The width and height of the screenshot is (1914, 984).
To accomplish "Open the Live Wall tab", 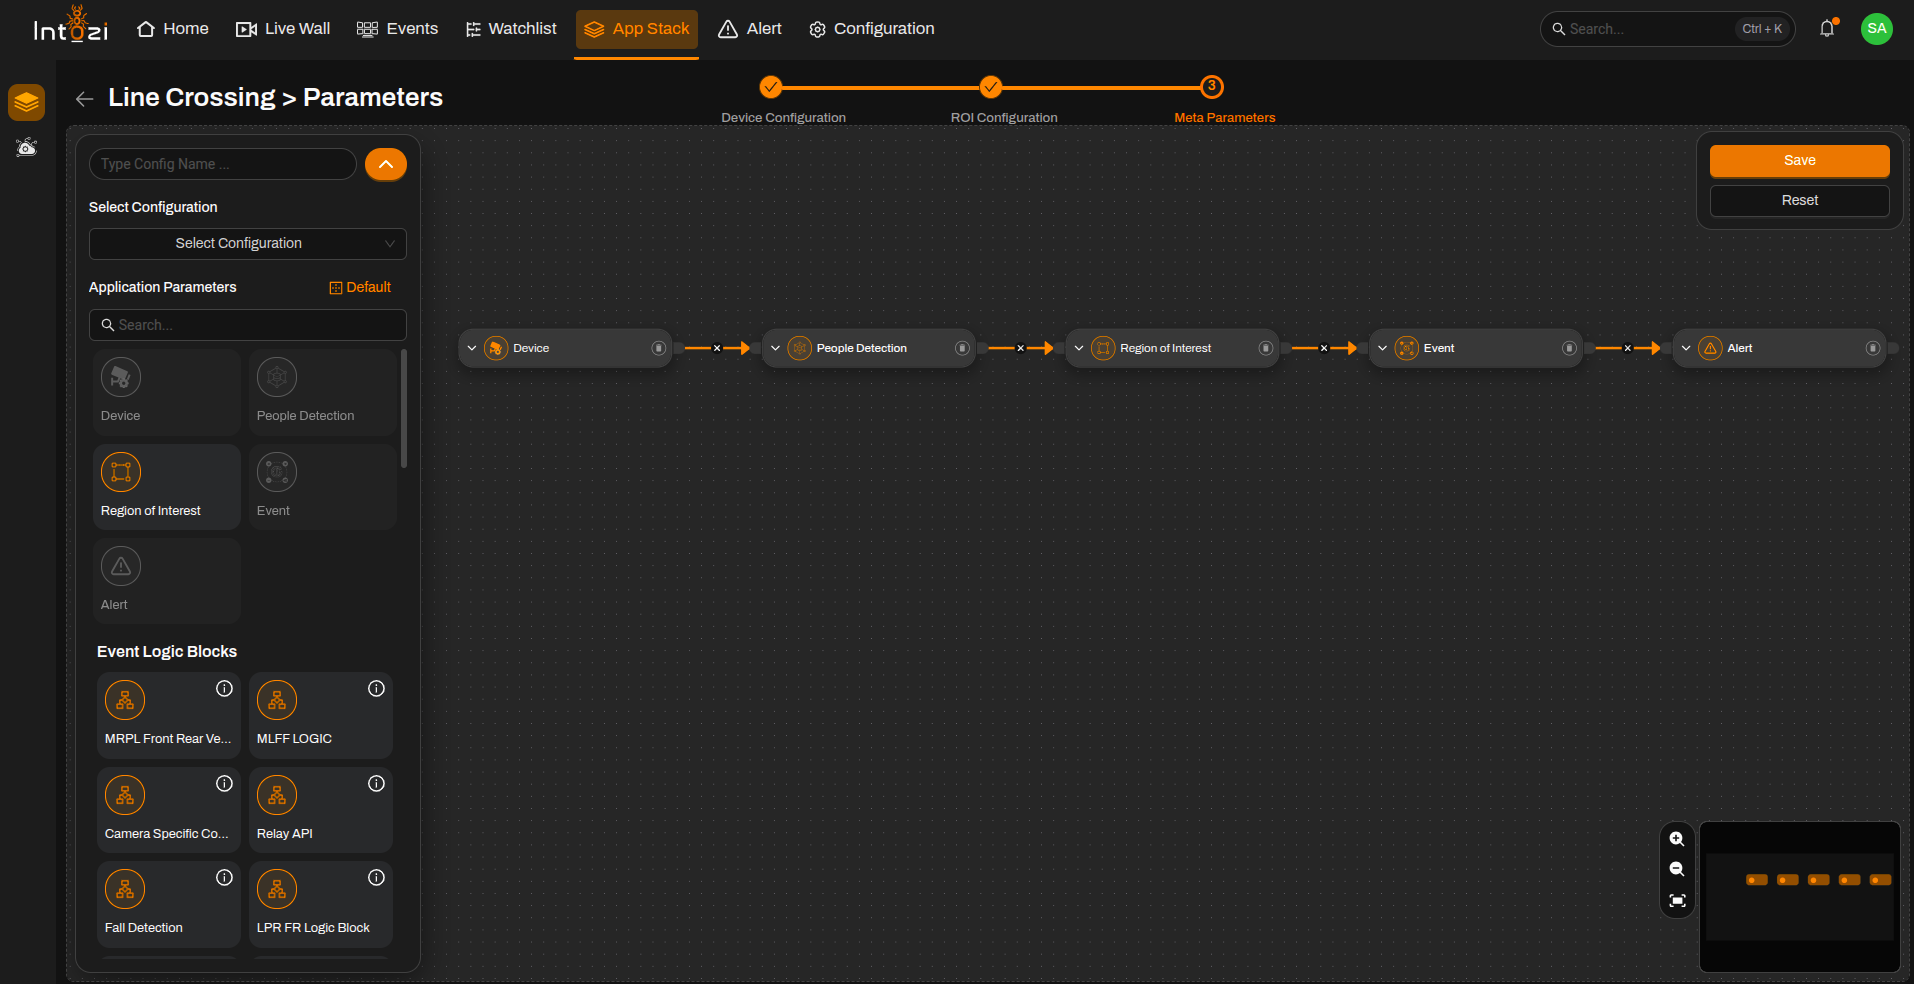I will (283, 29).
